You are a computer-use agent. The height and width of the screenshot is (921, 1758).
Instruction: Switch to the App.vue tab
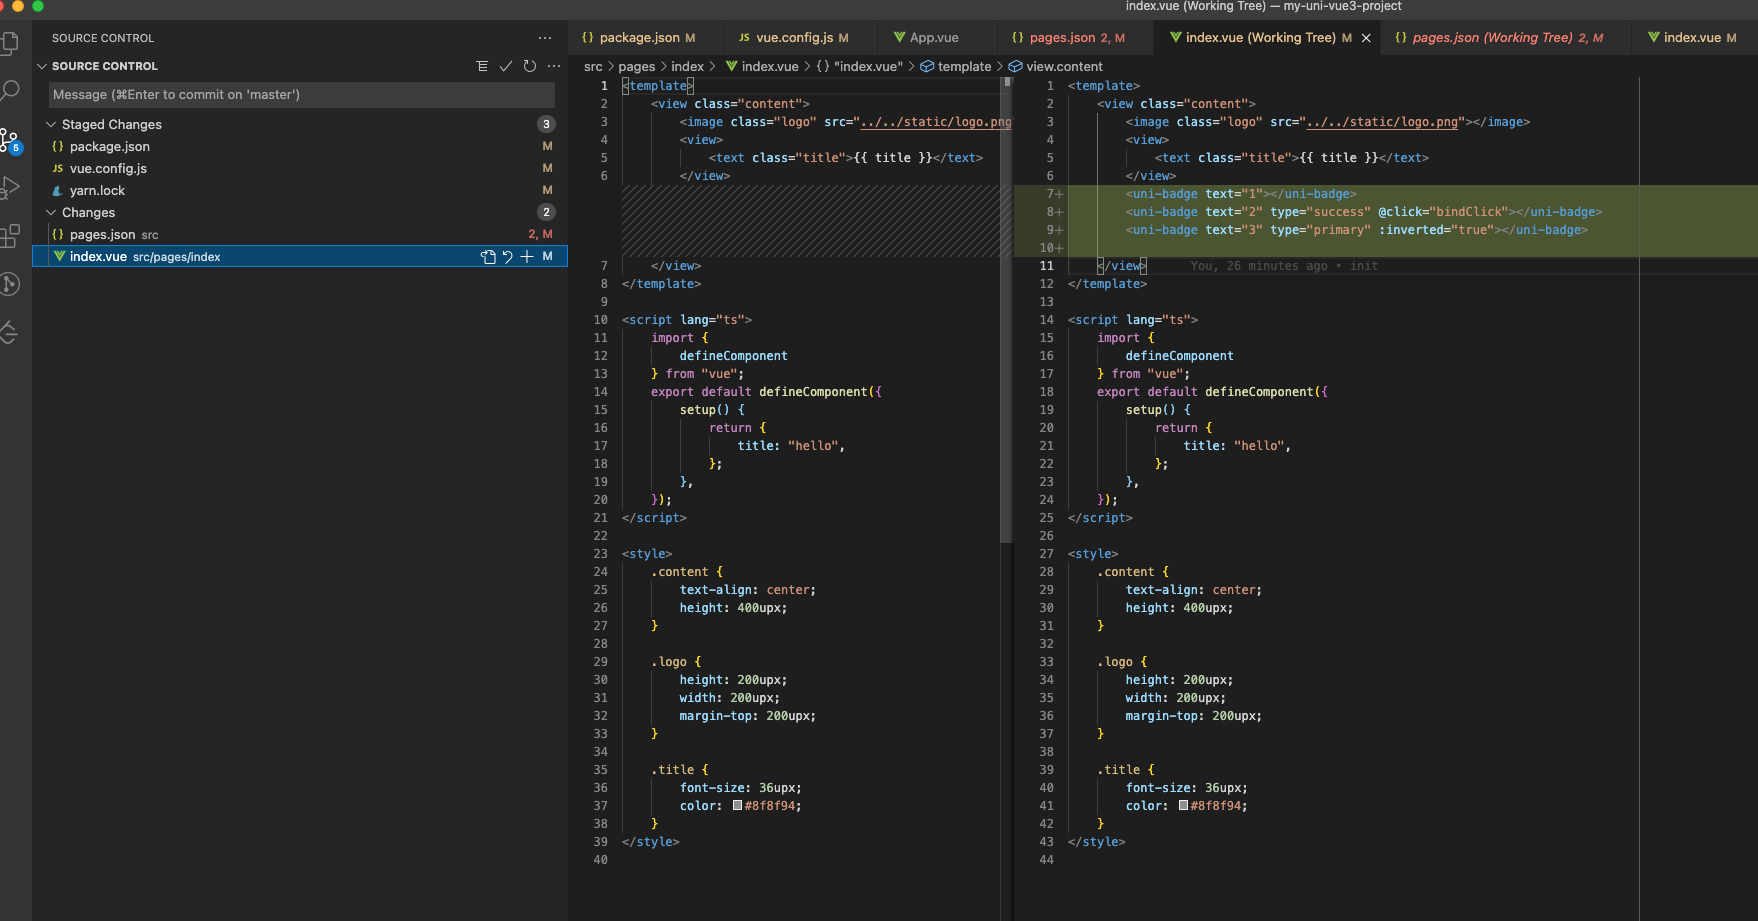click(934, 37)
